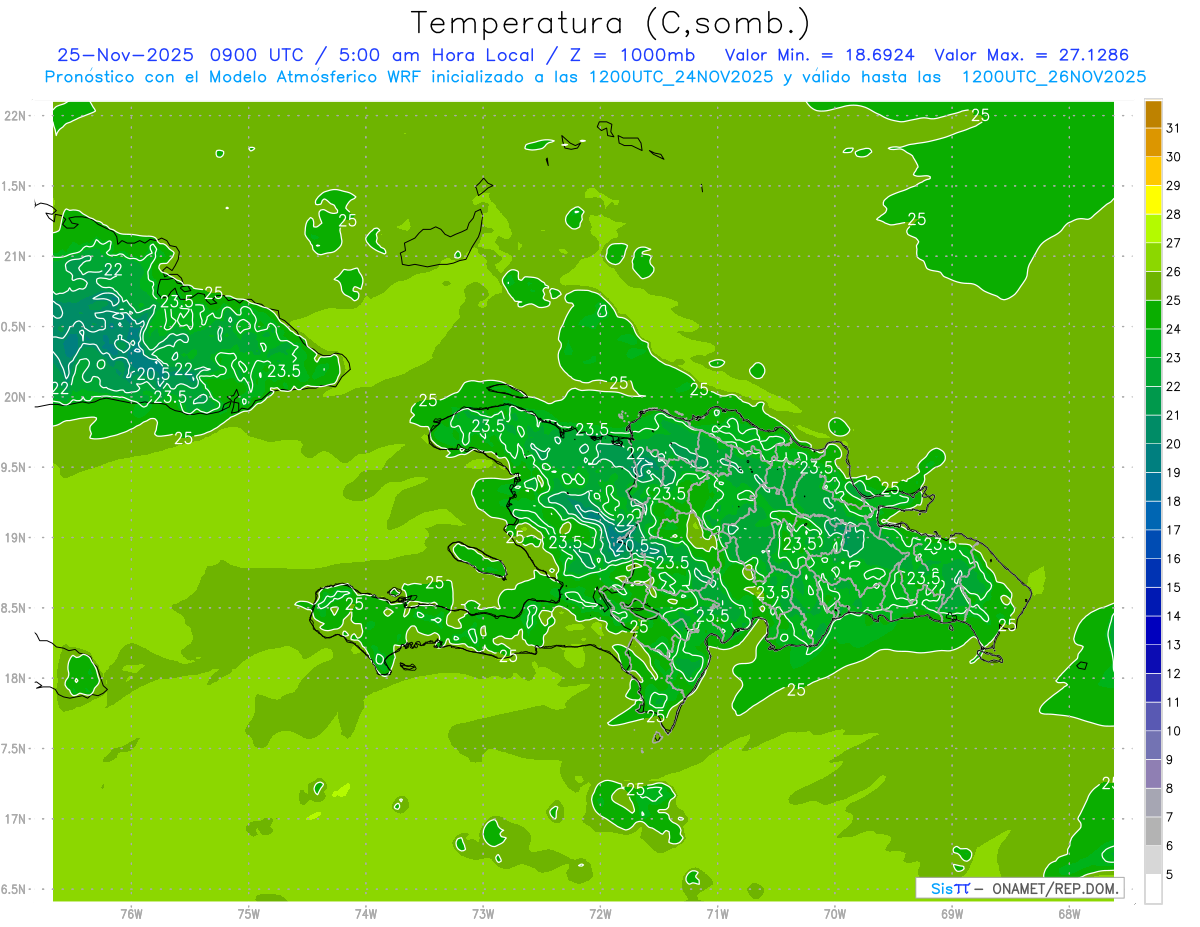Click dark blue swatch between 13 and 14
The image size is (1200, 927).
(1153, 630)
